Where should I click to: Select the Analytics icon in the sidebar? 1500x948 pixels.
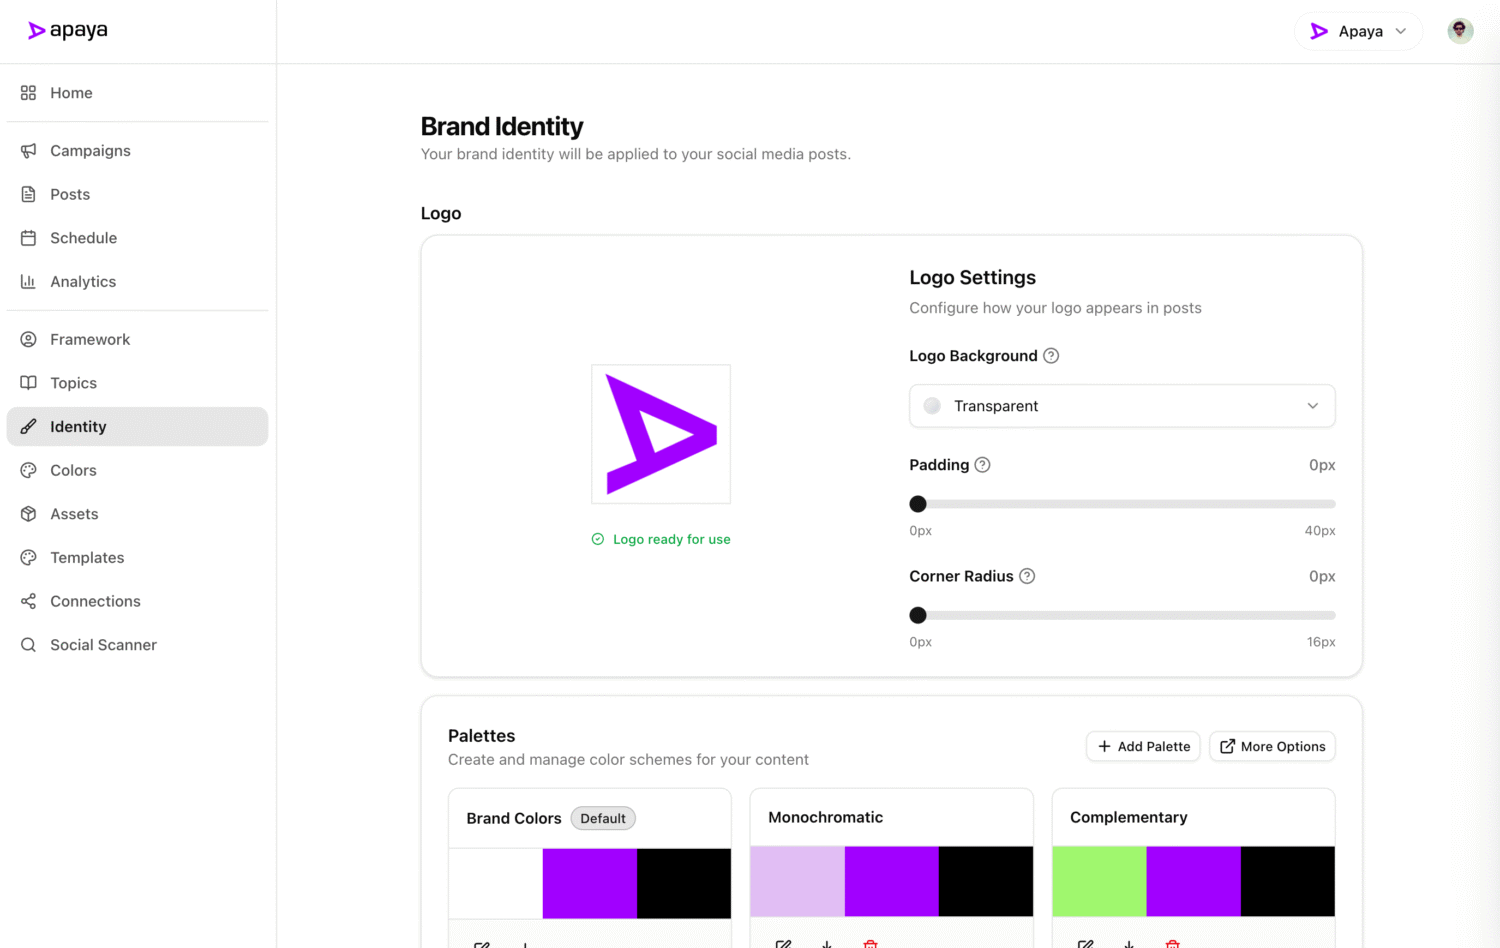29,281
